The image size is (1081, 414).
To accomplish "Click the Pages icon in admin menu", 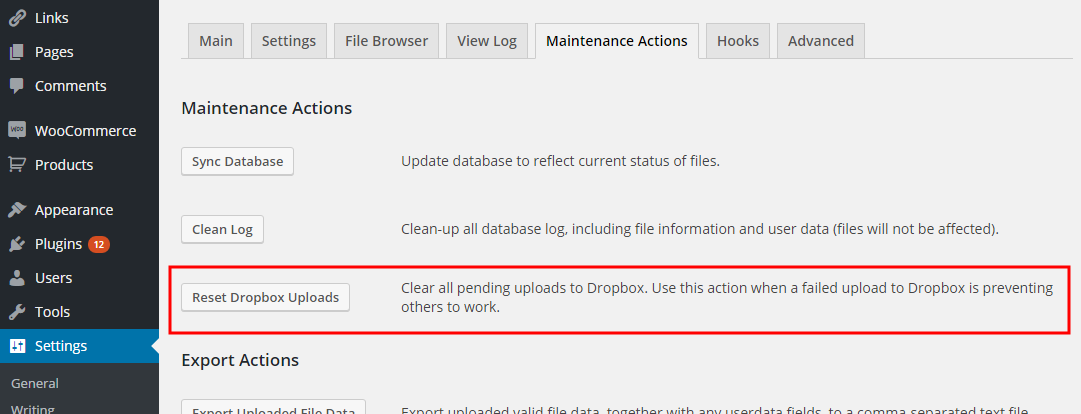I will click(17, 52).
